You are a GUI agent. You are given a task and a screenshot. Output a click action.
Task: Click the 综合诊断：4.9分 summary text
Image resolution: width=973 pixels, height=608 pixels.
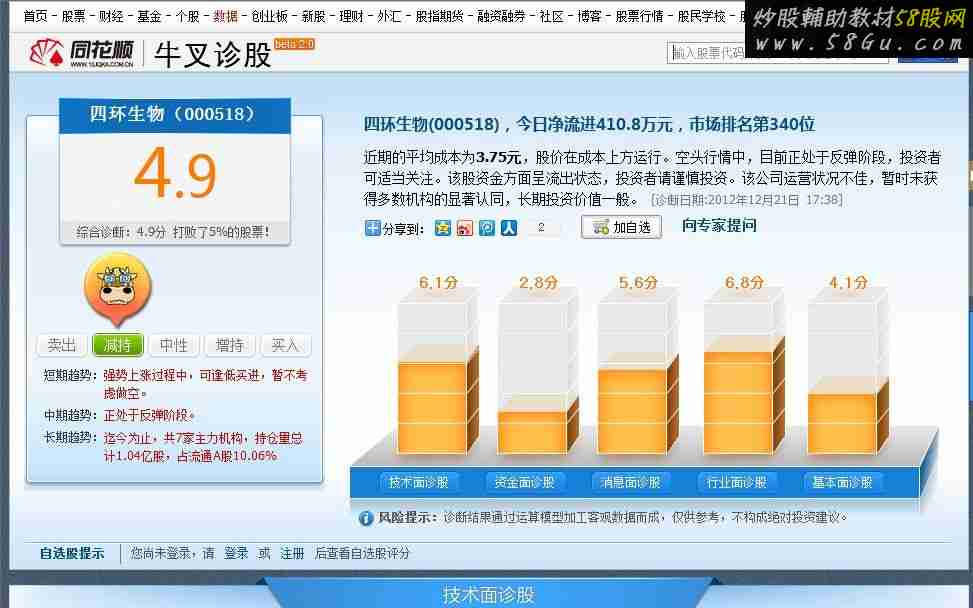click(174, 232)
